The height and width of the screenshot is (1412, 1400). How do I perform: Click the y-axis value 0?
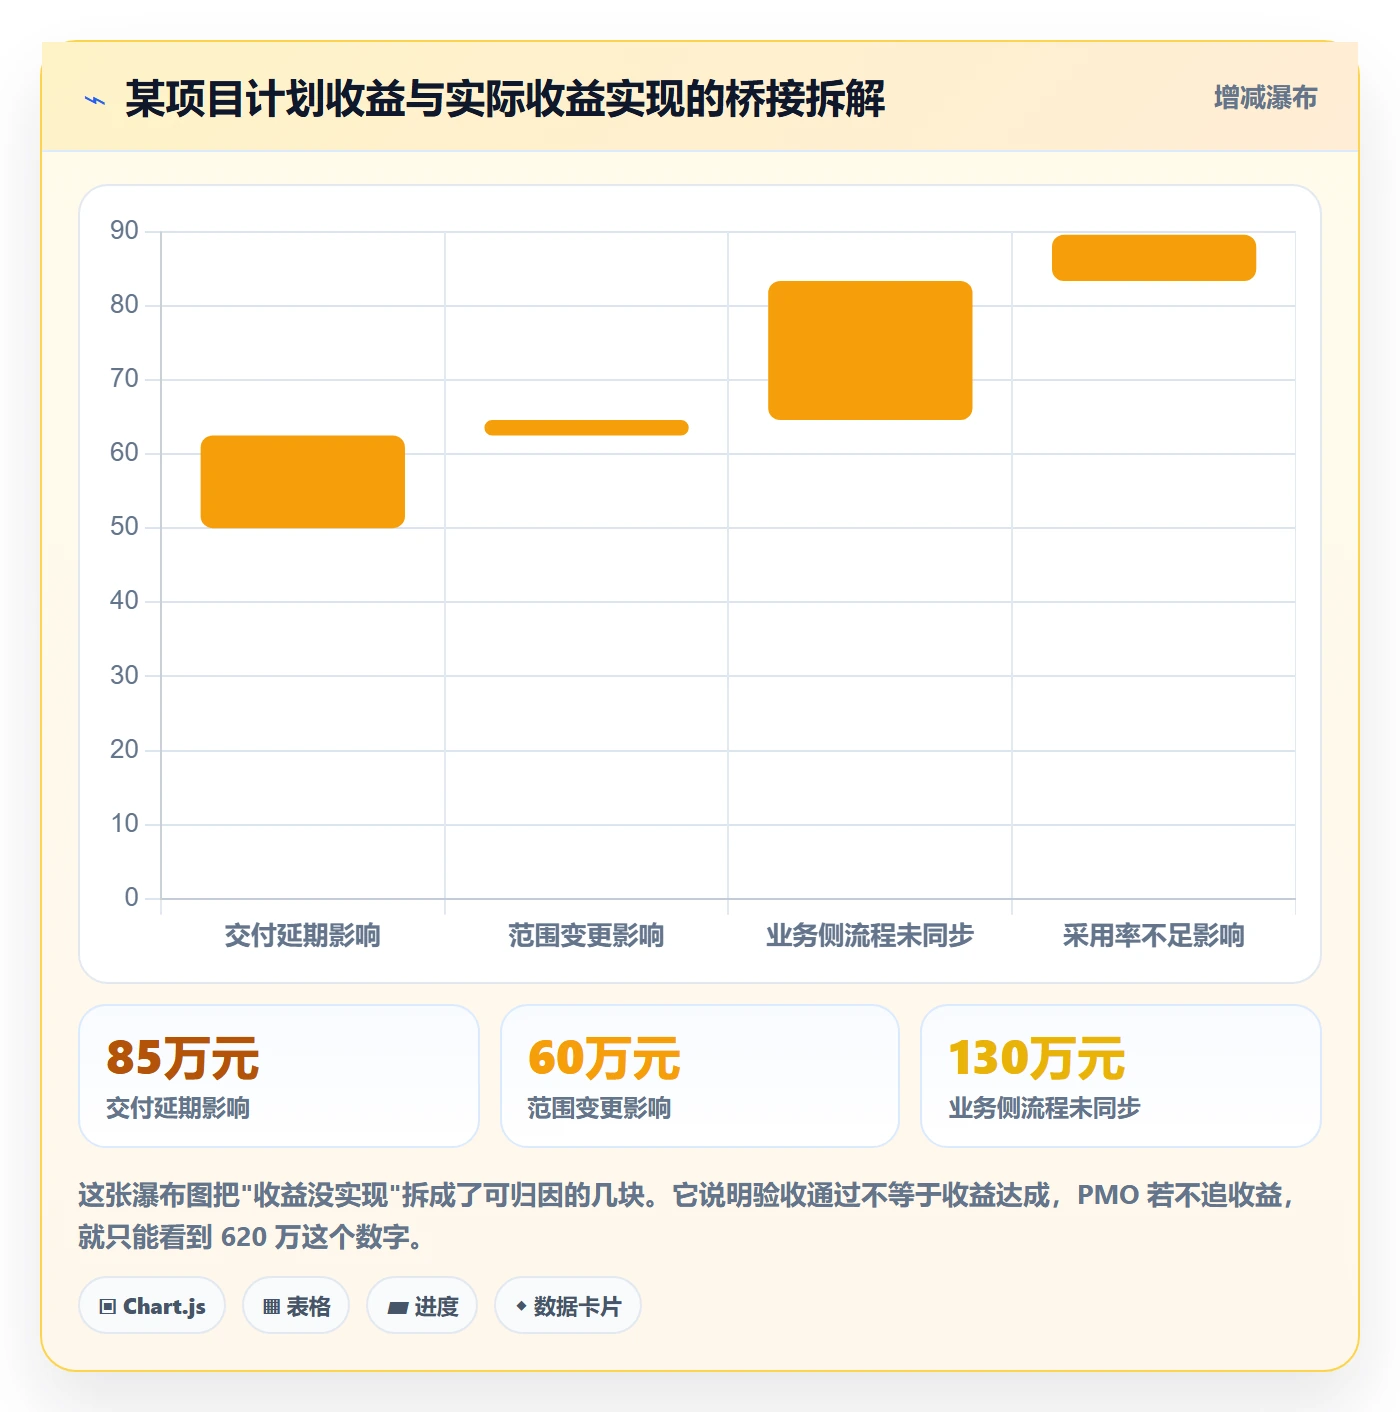131,897
